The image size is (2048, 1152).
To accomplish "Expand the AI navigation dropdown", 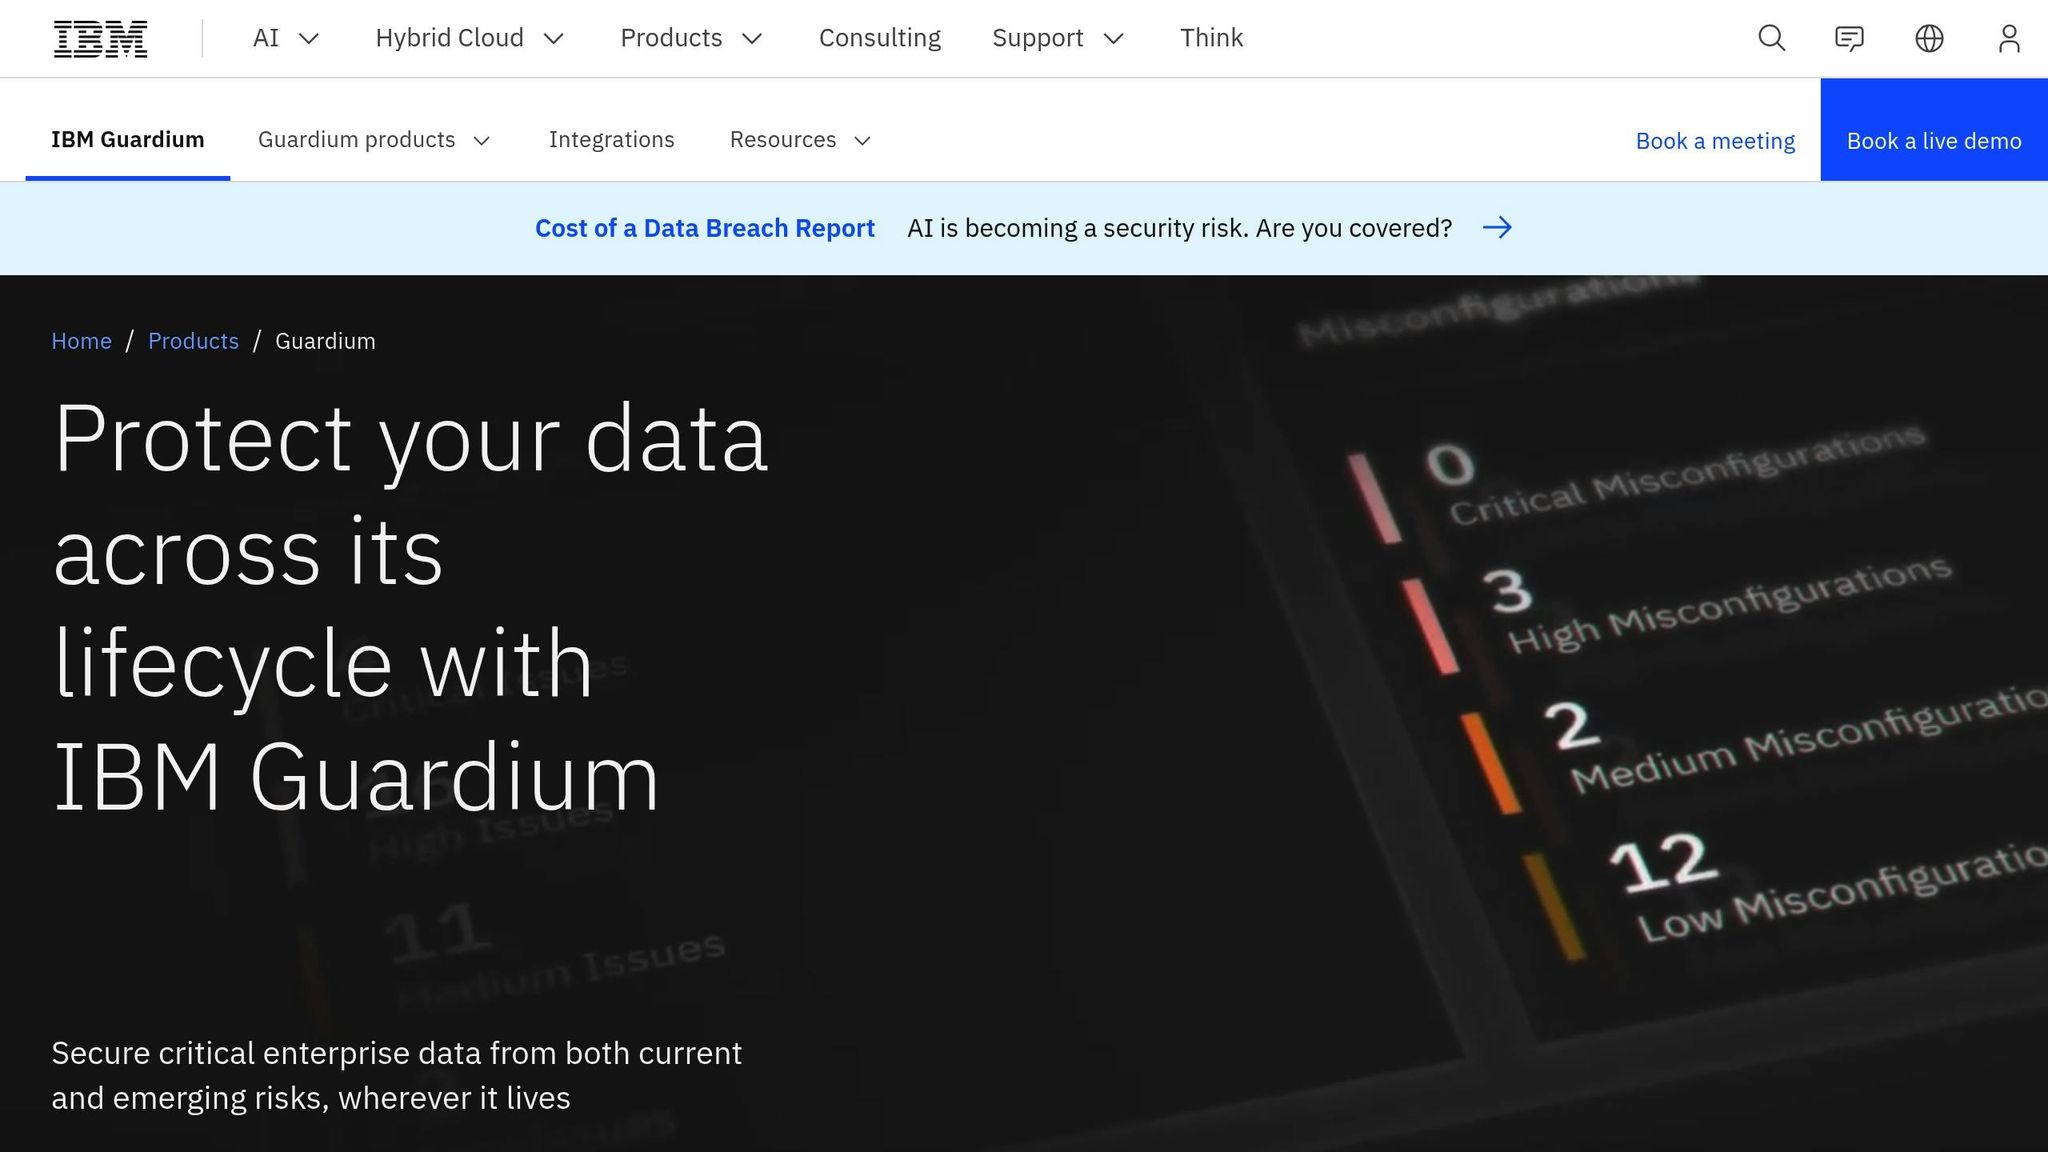I will [284, 38].
